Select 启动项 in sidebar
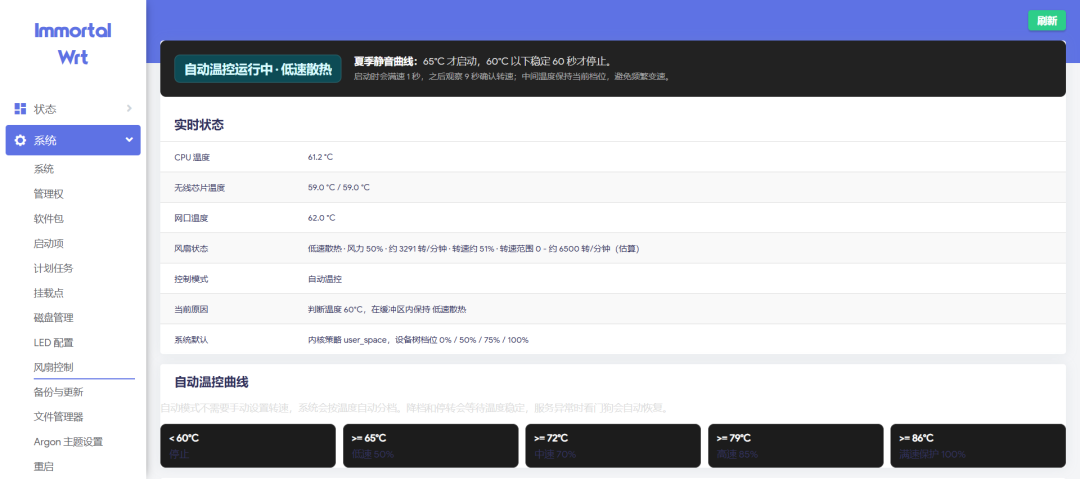Screen dimensions: 1080x479 [x=48, y=243]
